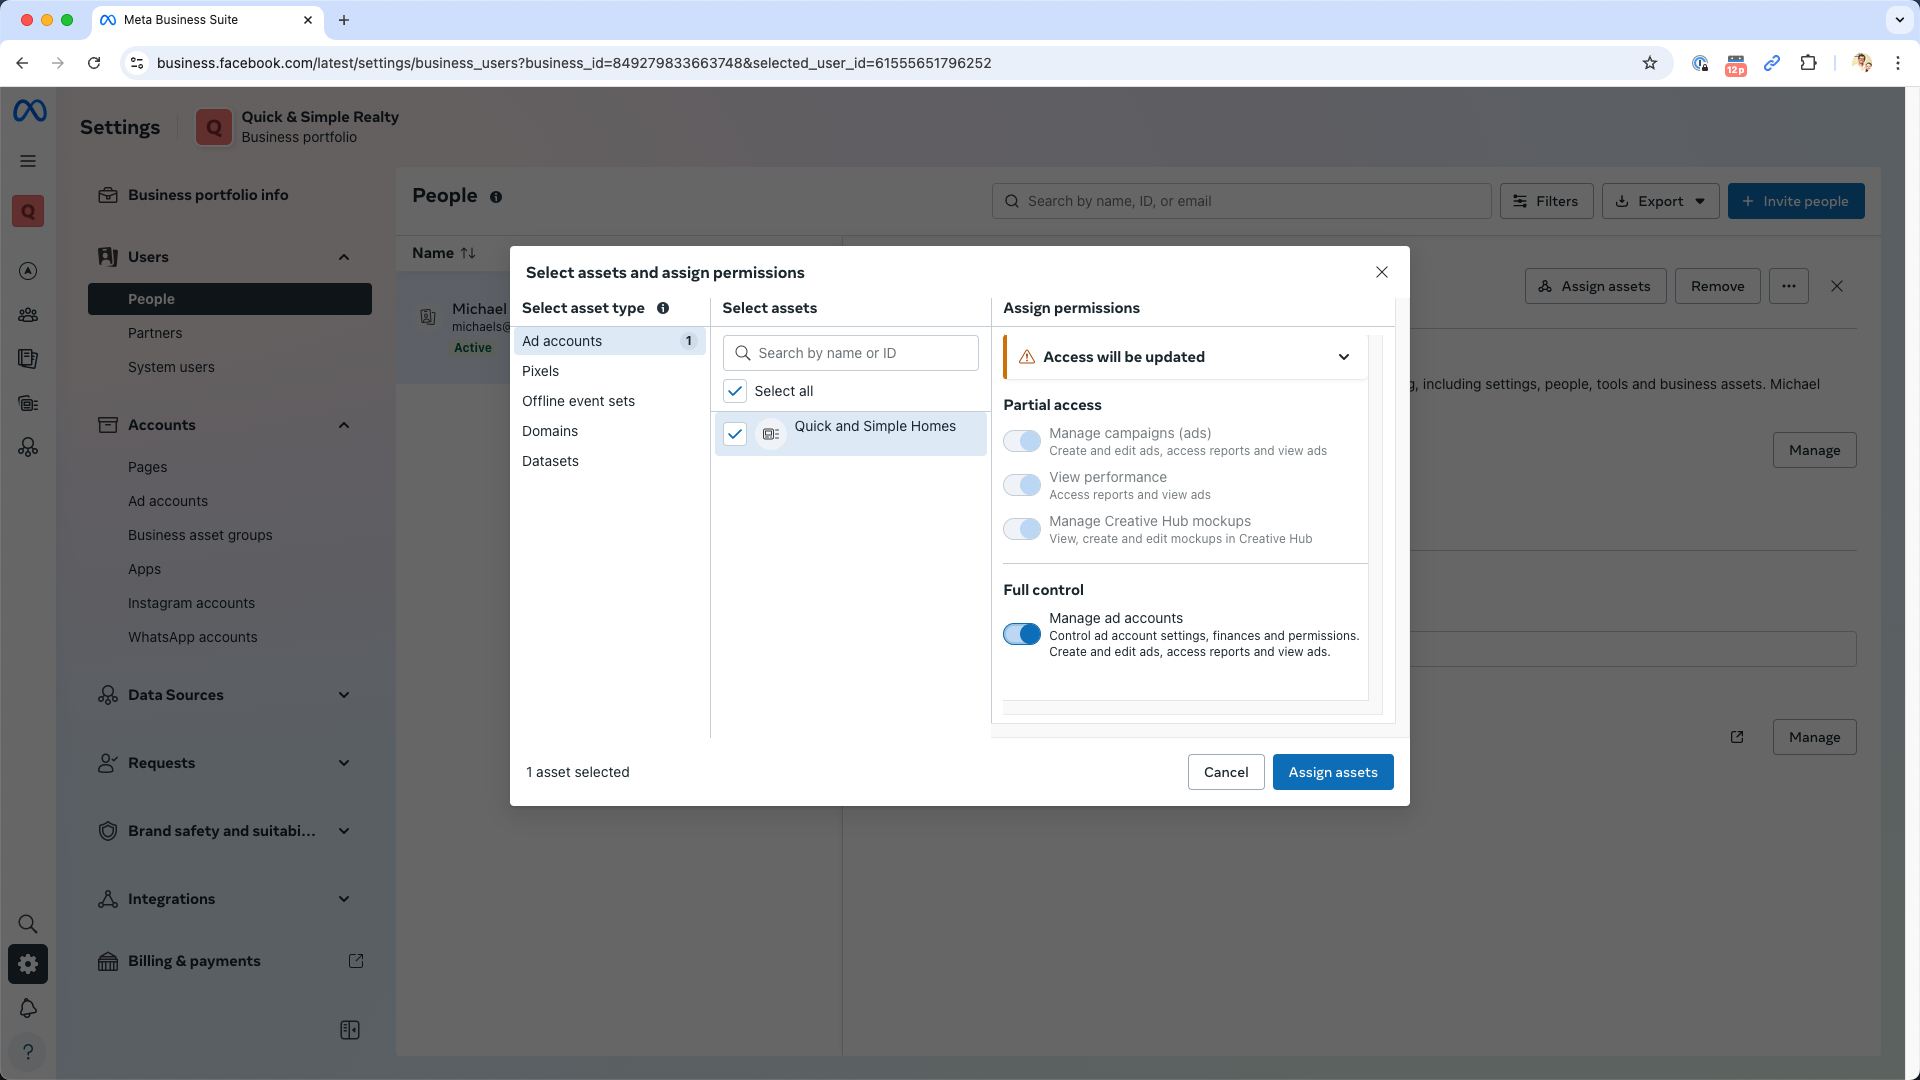Open Instagram accounts in sidebar
The height and width of the screenshot is (1080, 1920).
click(191, 603)
